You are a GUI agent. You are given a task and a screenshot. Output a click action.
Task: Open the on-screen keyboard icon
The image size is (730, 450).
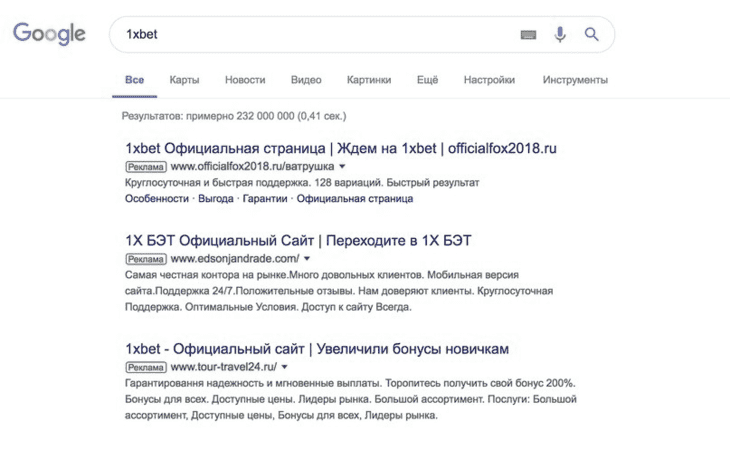(528, 34)
